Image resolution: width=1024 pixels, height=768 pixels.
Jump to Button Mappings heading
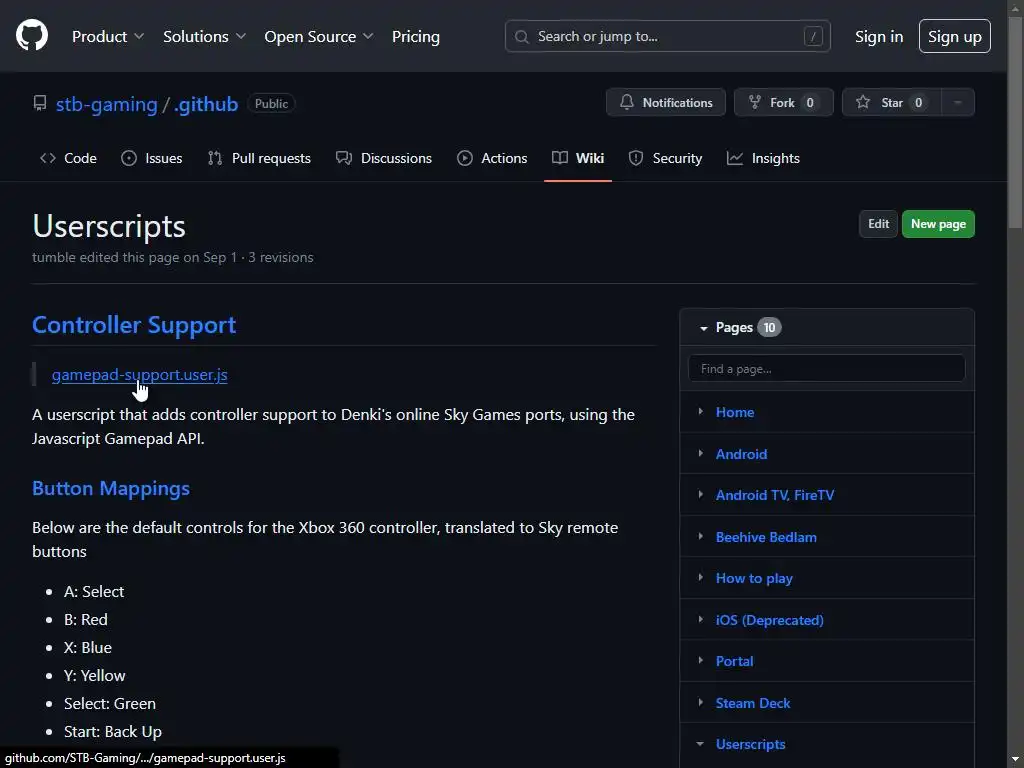(111, 488)
